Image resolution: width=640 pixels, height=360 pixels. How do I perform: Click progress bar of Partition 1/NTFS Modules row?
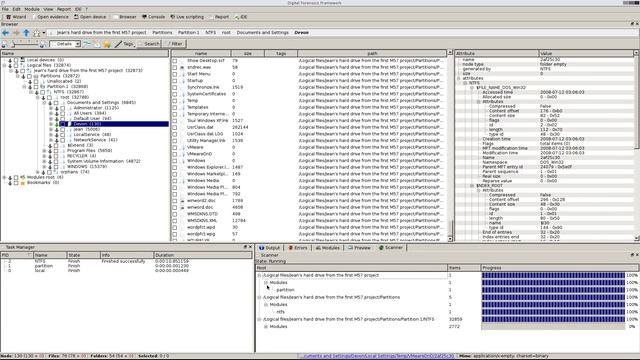pos(553,327)
